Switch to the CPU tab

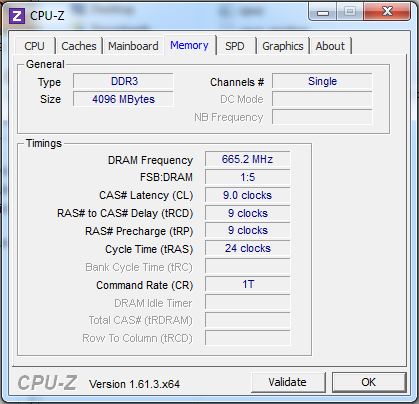pos(34,46)
